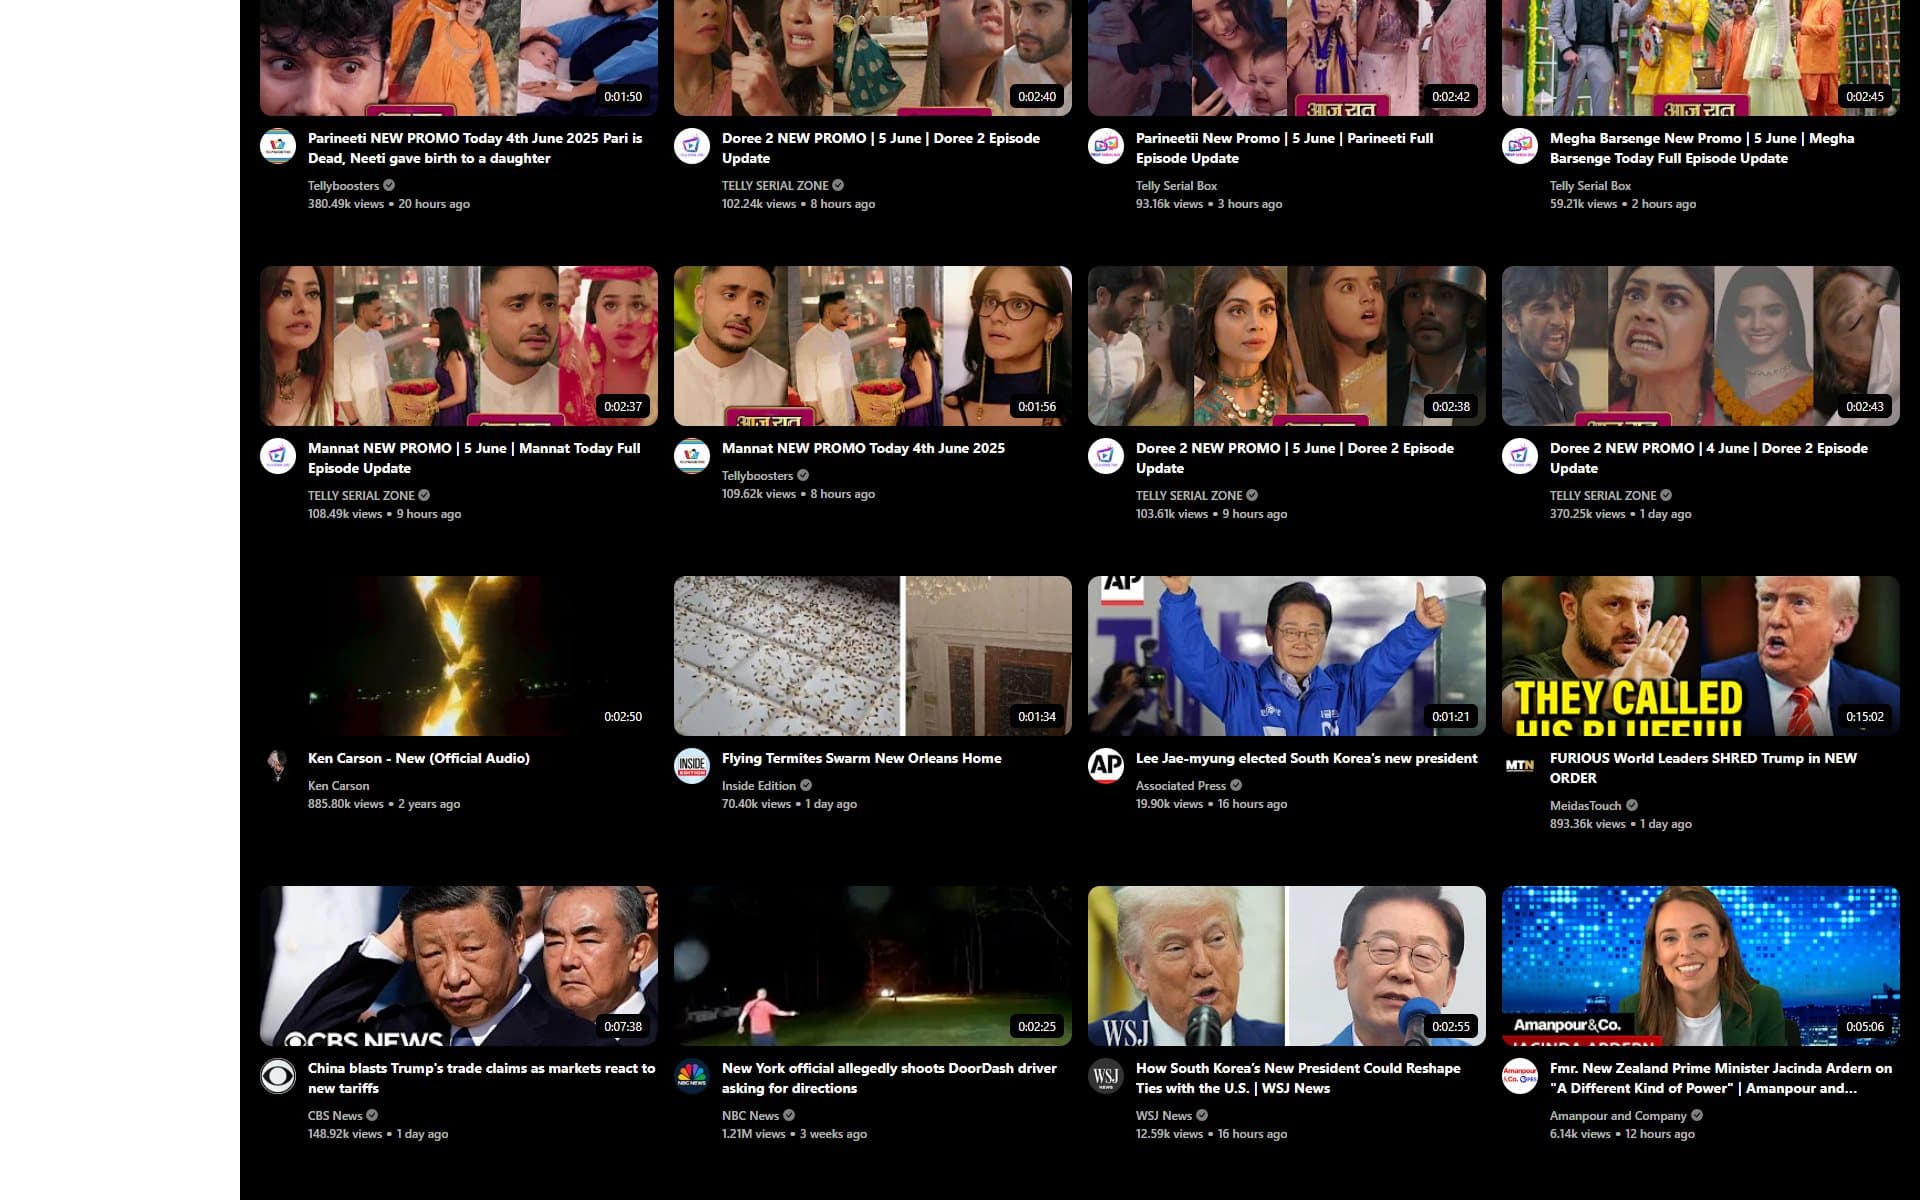
Task: Play Mannat 5 June thumbnail with 0:02:37 duration
Action: 459,346
